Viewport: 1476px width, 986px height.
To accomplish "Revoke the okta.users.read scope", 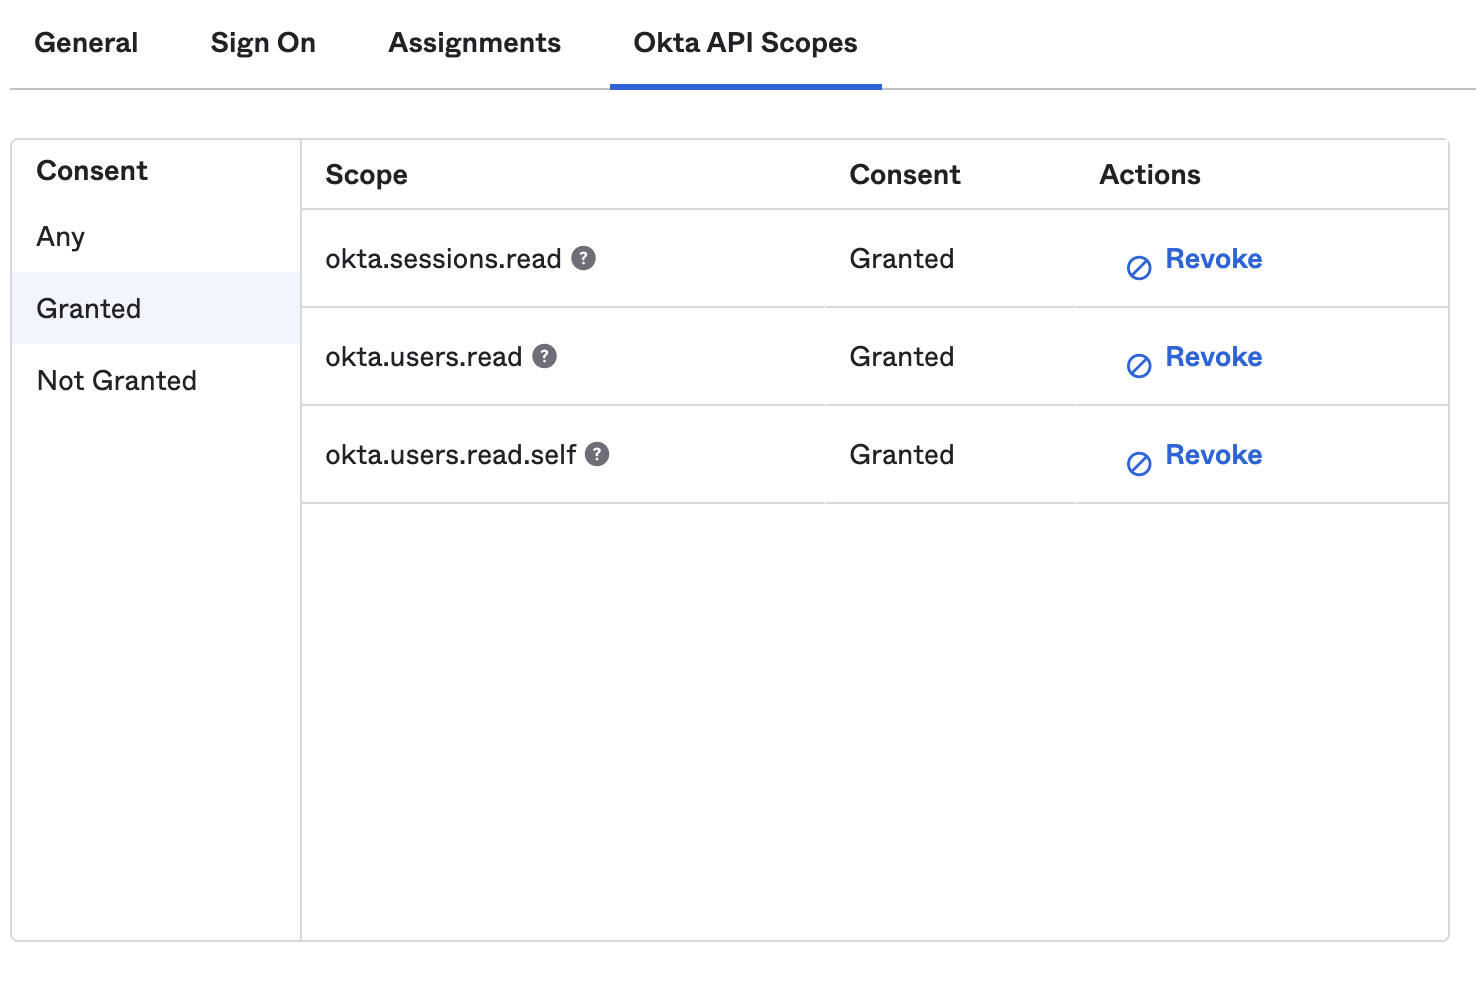I will (x=1213, y=357).
